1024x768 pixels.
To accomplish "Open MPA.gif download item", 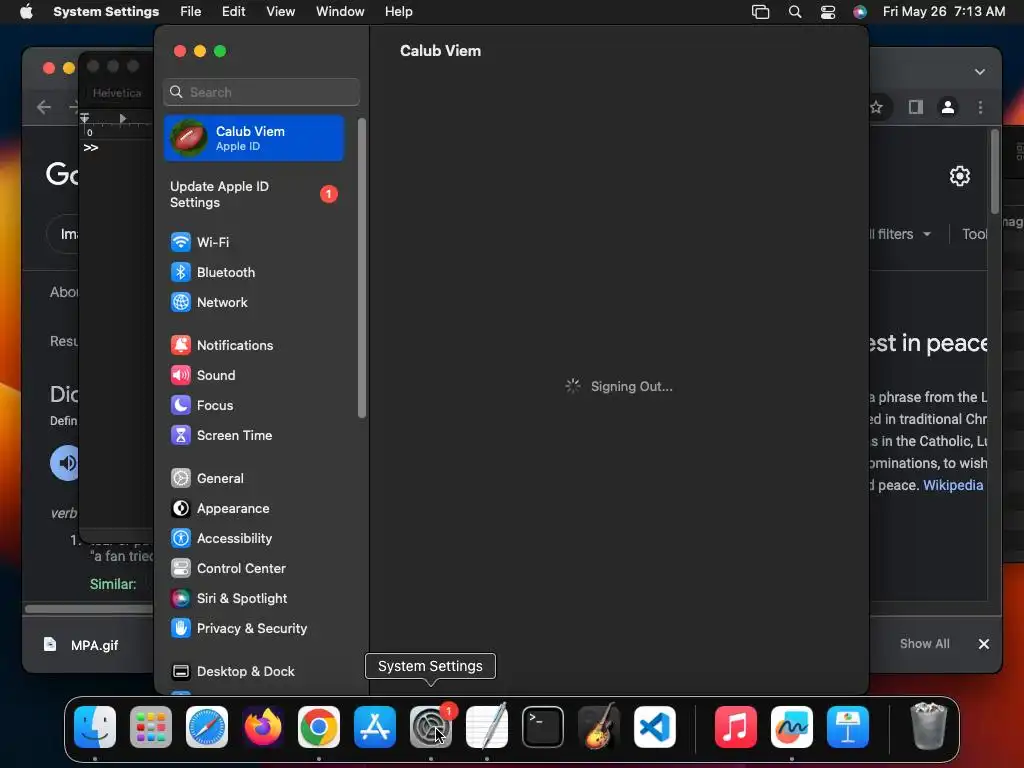I will (x=82, y=645).
